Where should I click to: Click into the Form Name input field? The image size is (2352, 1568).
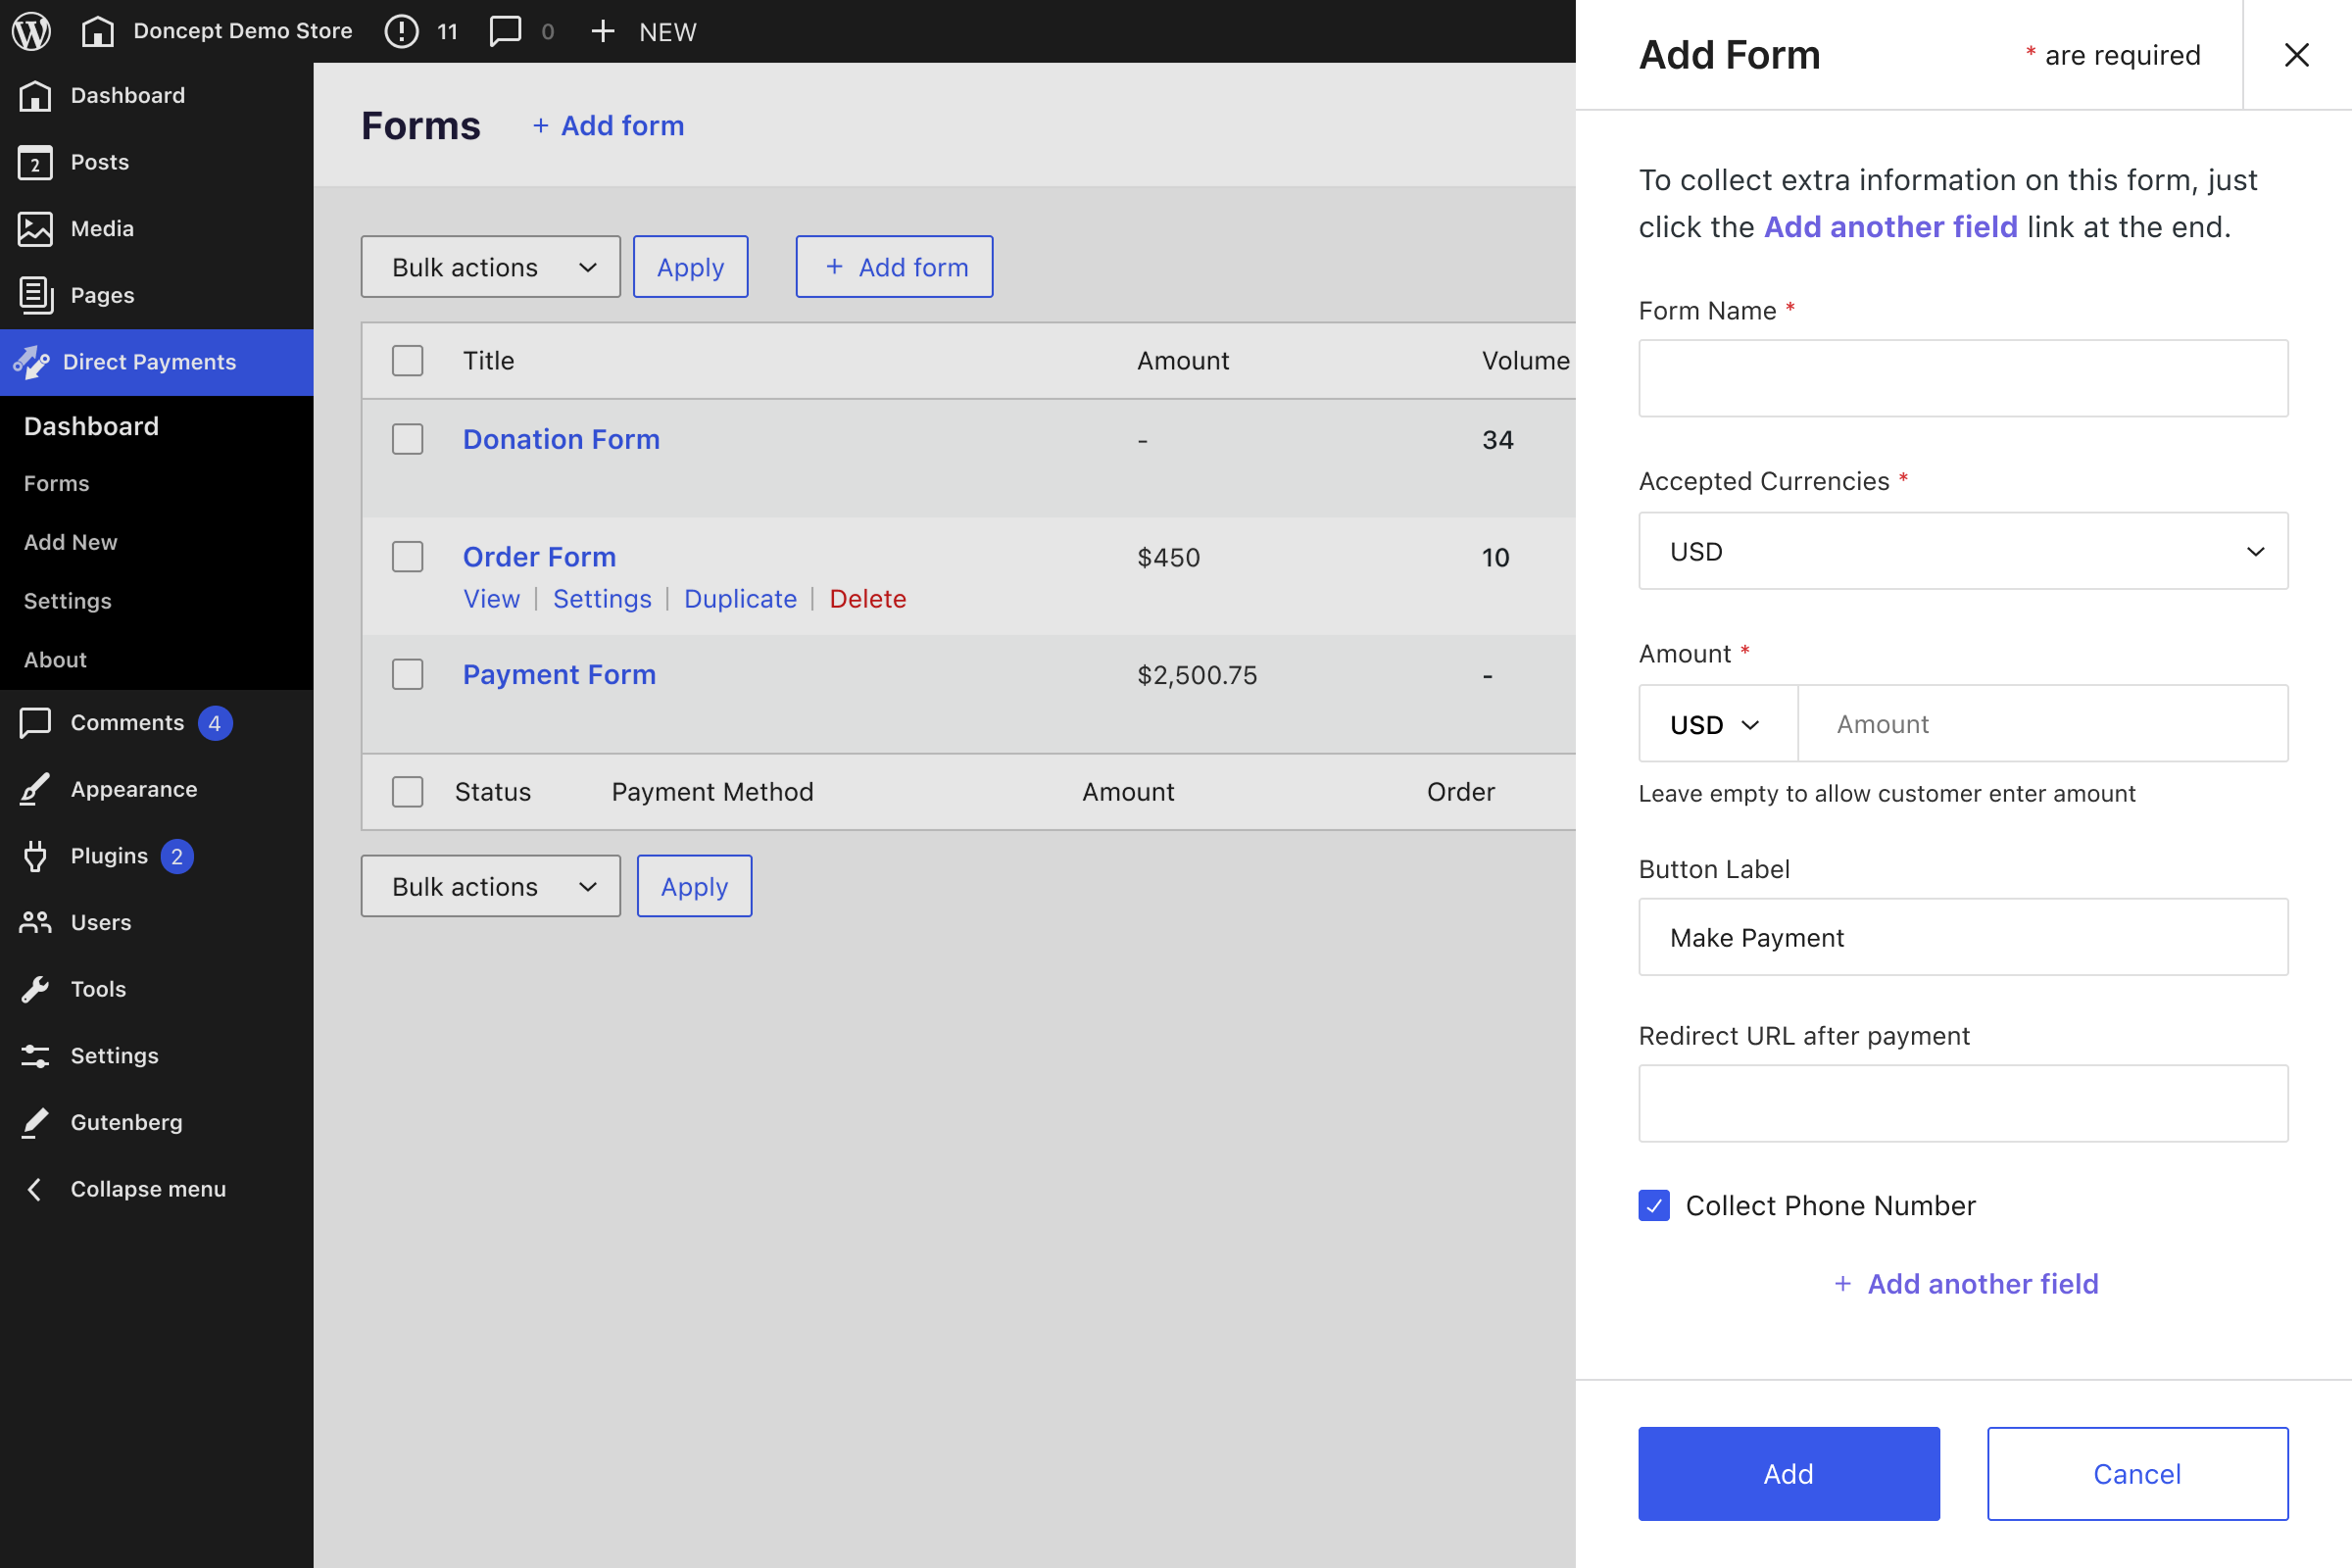1962,378
